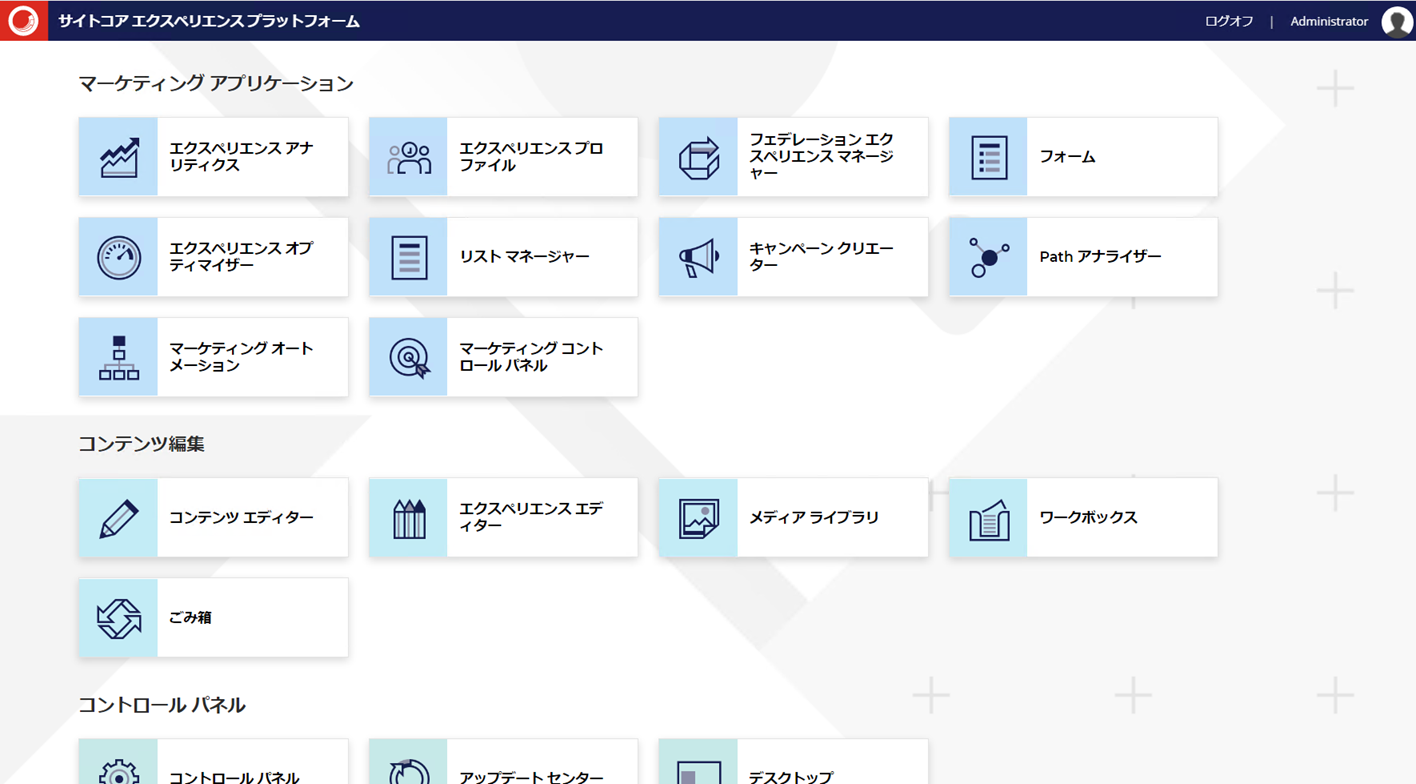
Task: Open エクスペリエンス プロファイル tile label
Action: [531, 157]
